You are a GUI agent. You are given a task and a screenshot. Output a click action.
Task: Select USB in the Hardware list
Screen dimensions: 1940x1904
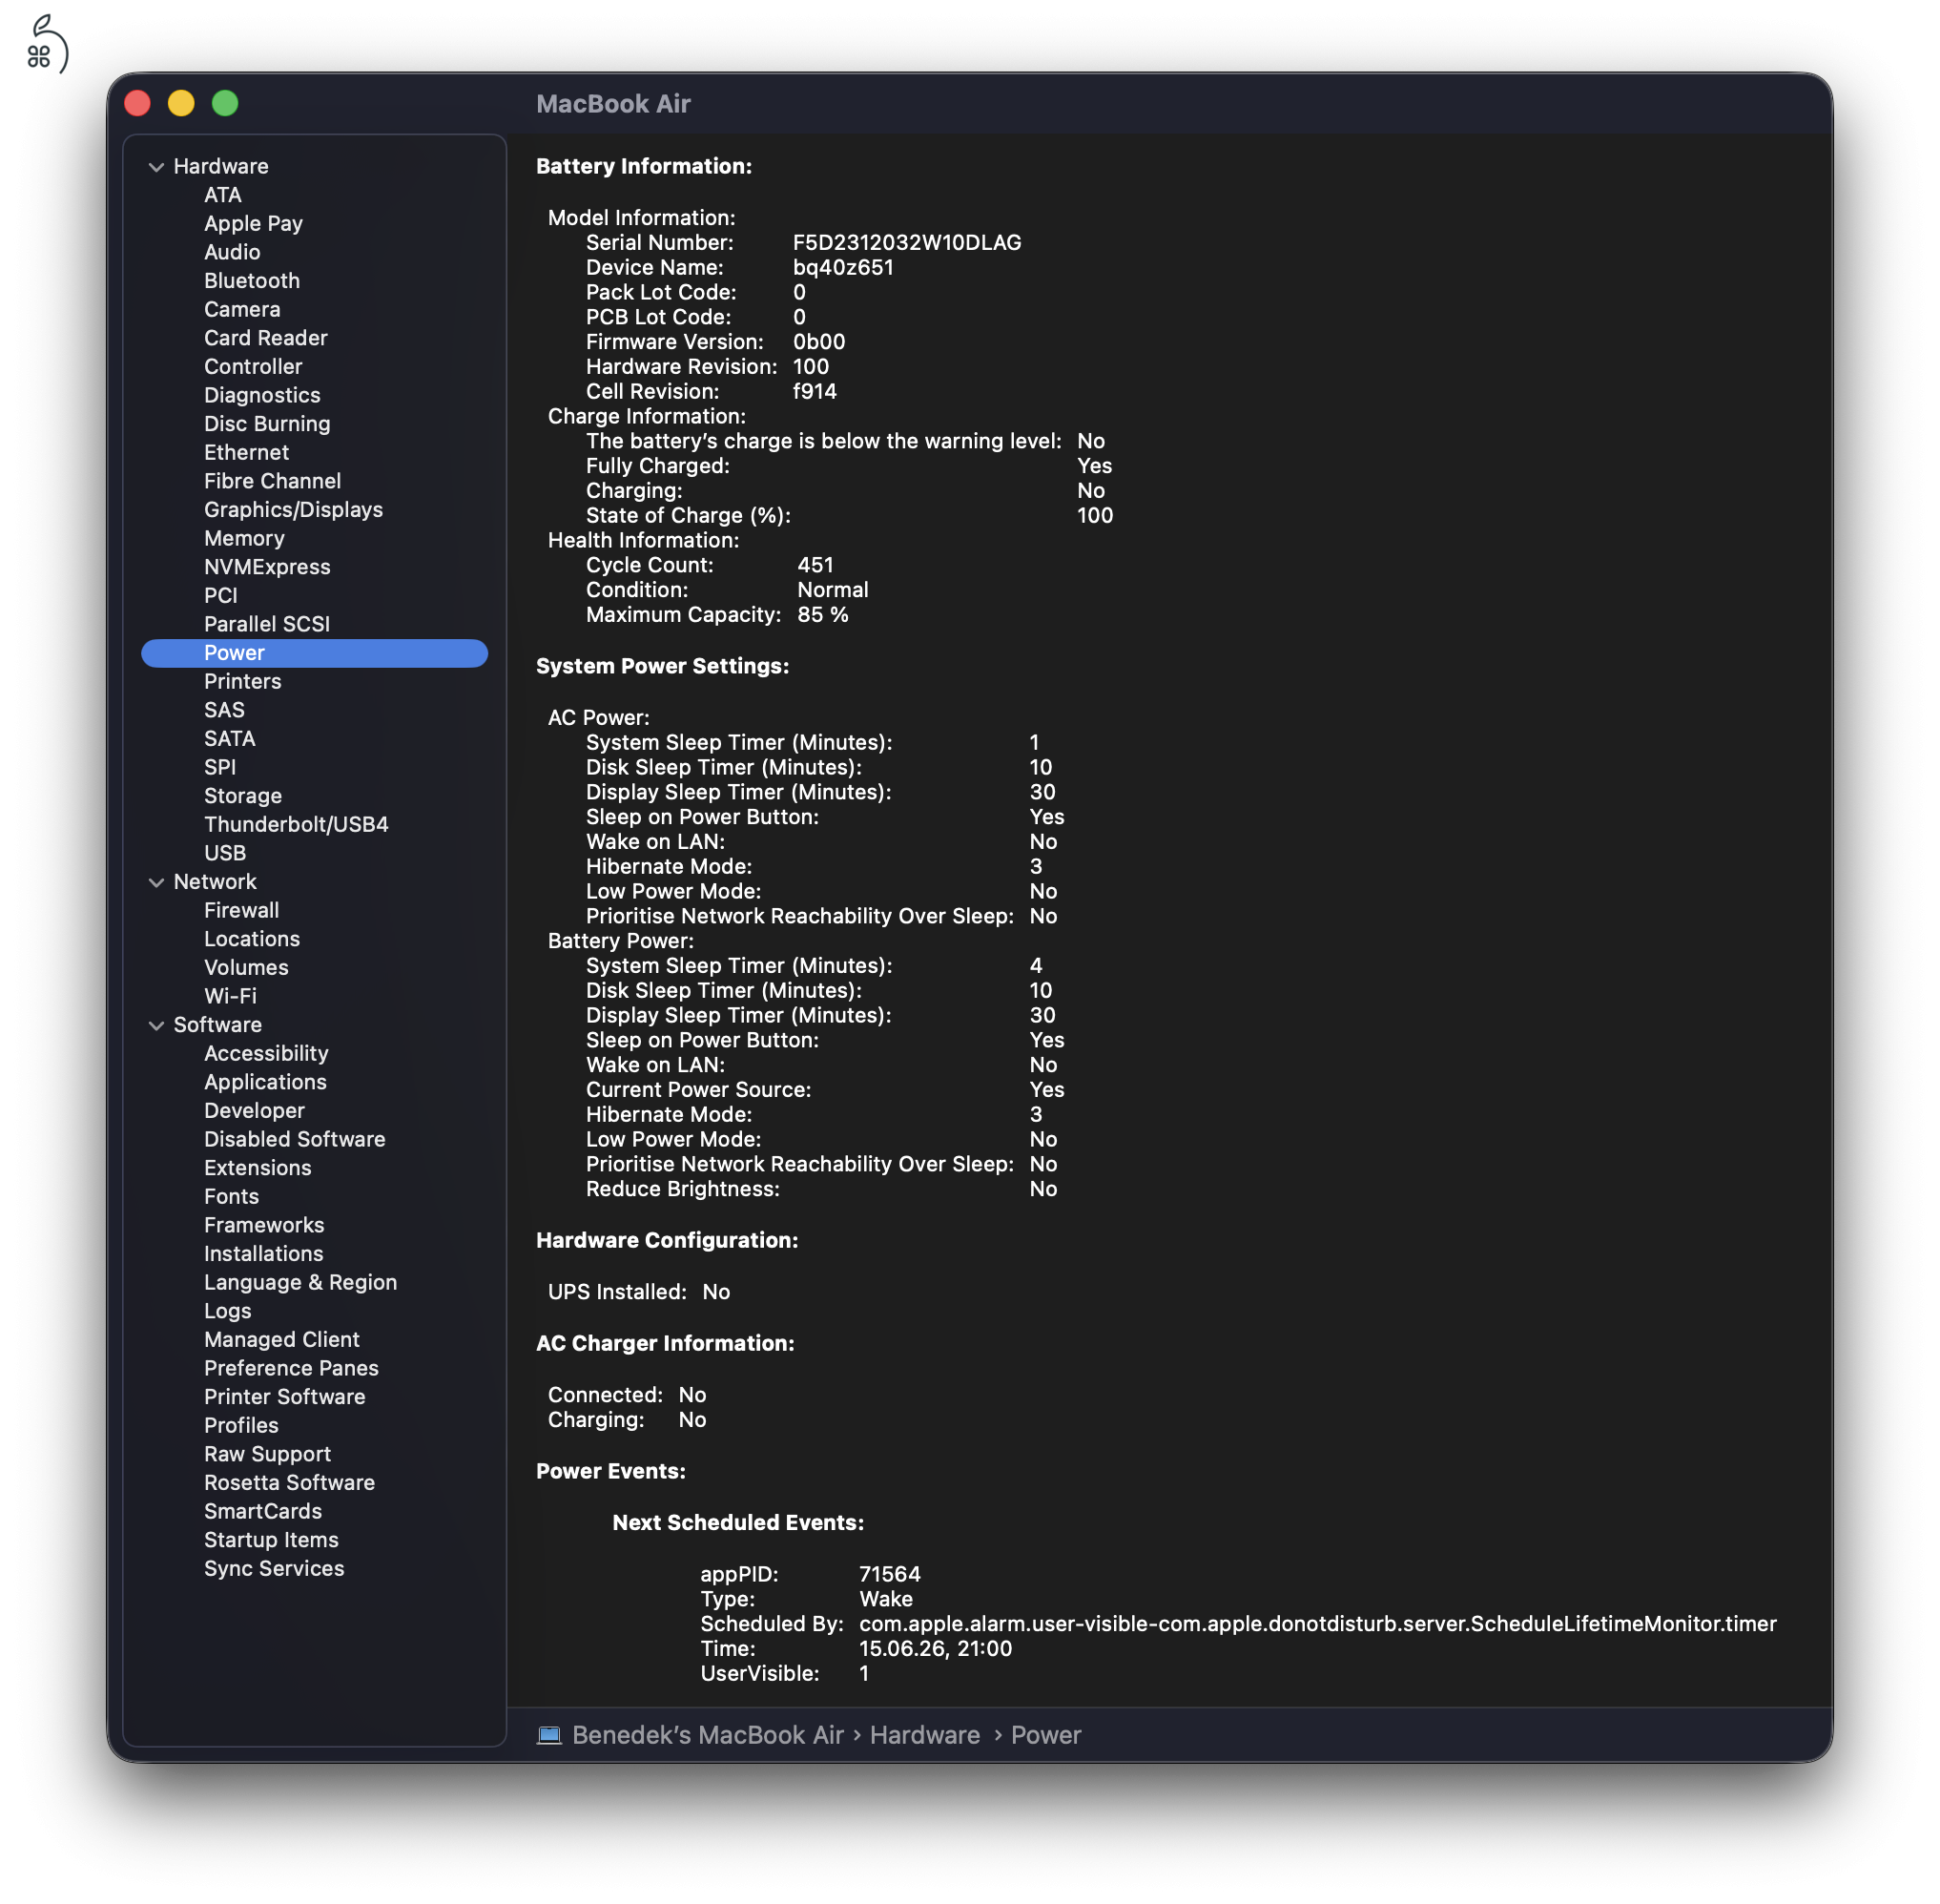click(x=225, y=854)
